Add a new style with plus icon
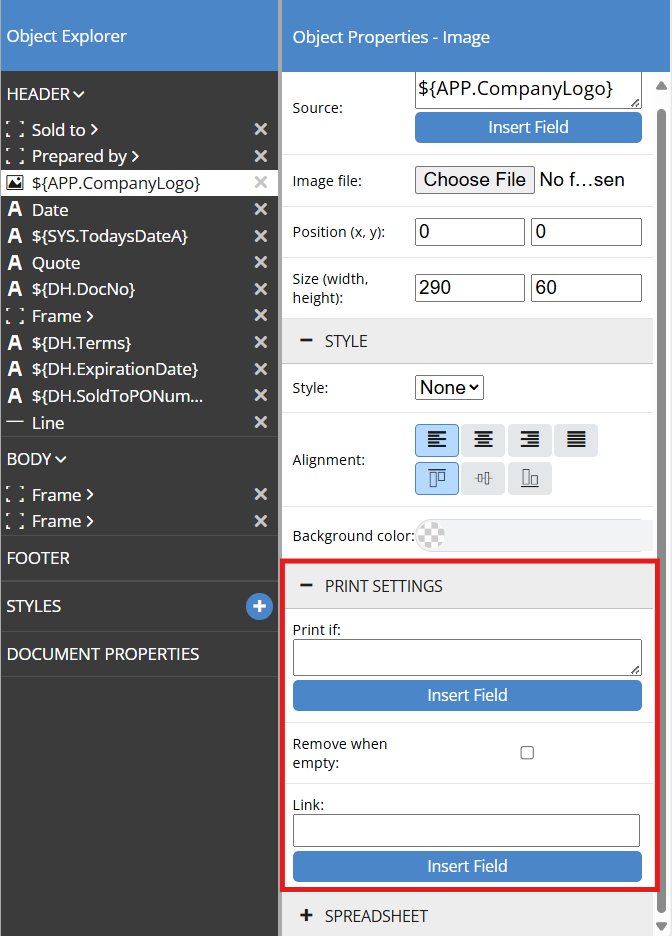 pyautogui.click(x=259, y=606)
